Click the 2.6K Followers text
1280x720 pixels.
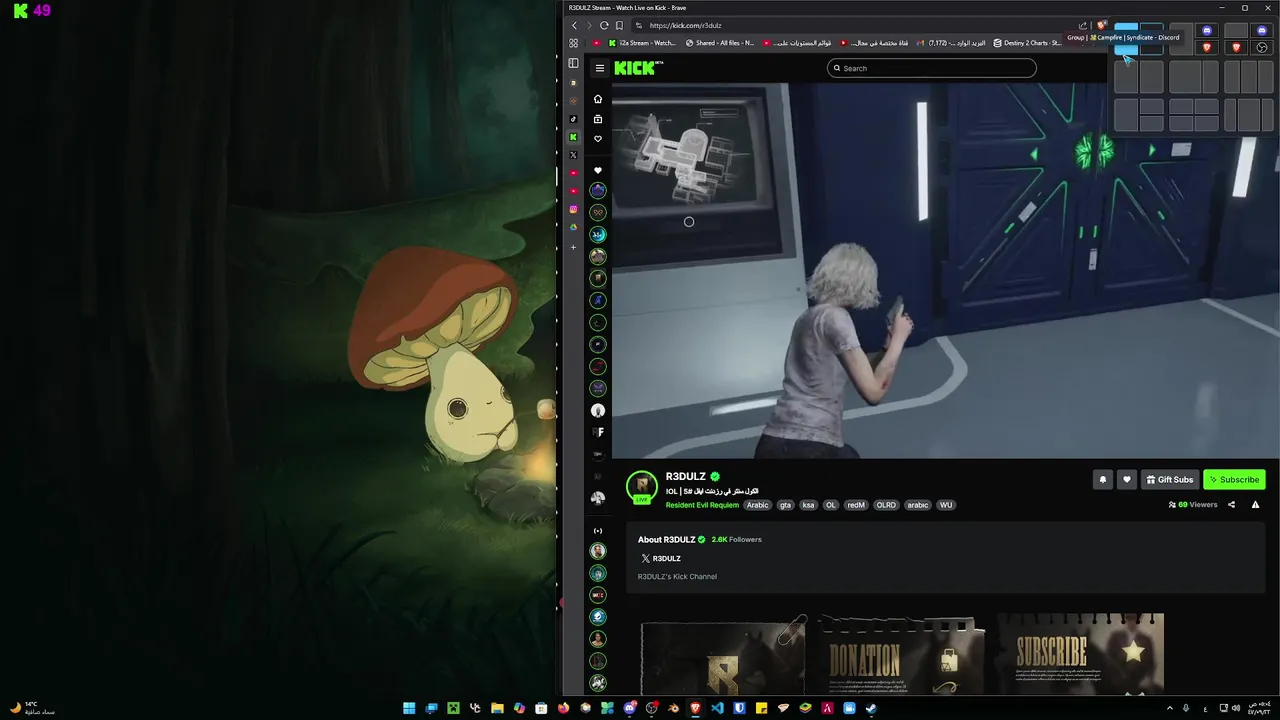(736, 540)
